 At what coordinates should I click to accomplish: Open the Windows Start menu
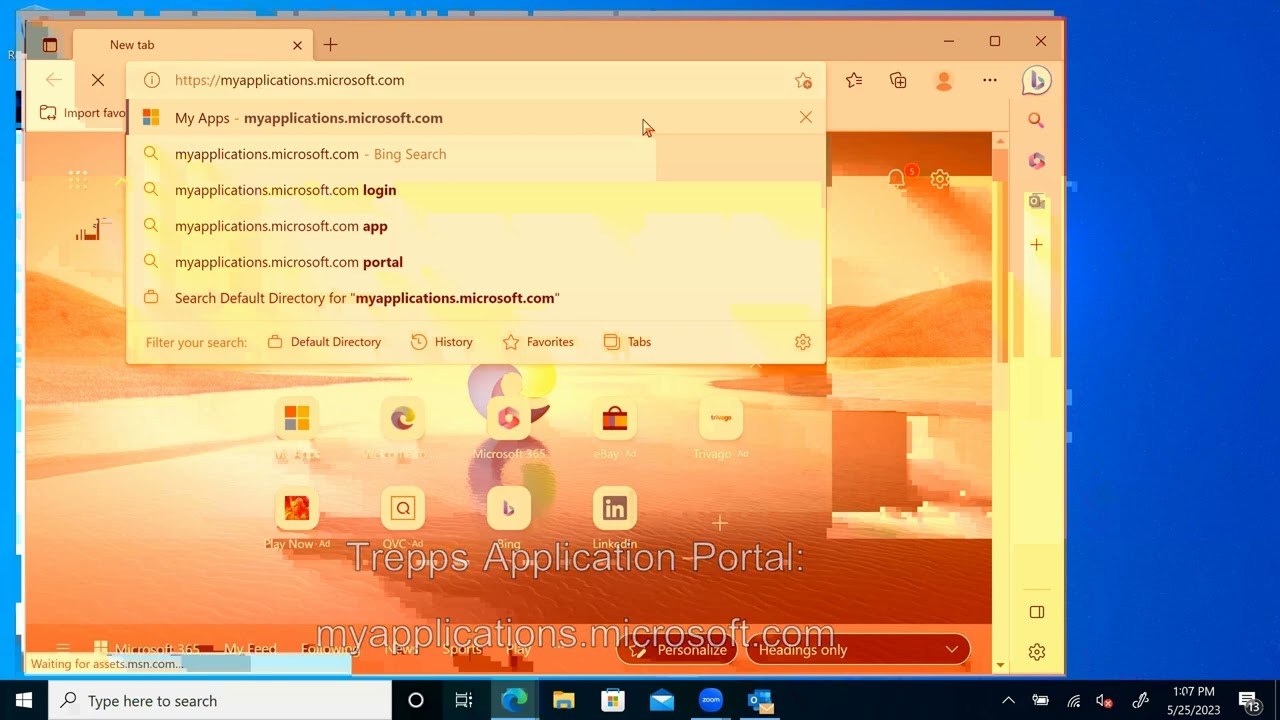pyautogui.click(x=24, y=700)
